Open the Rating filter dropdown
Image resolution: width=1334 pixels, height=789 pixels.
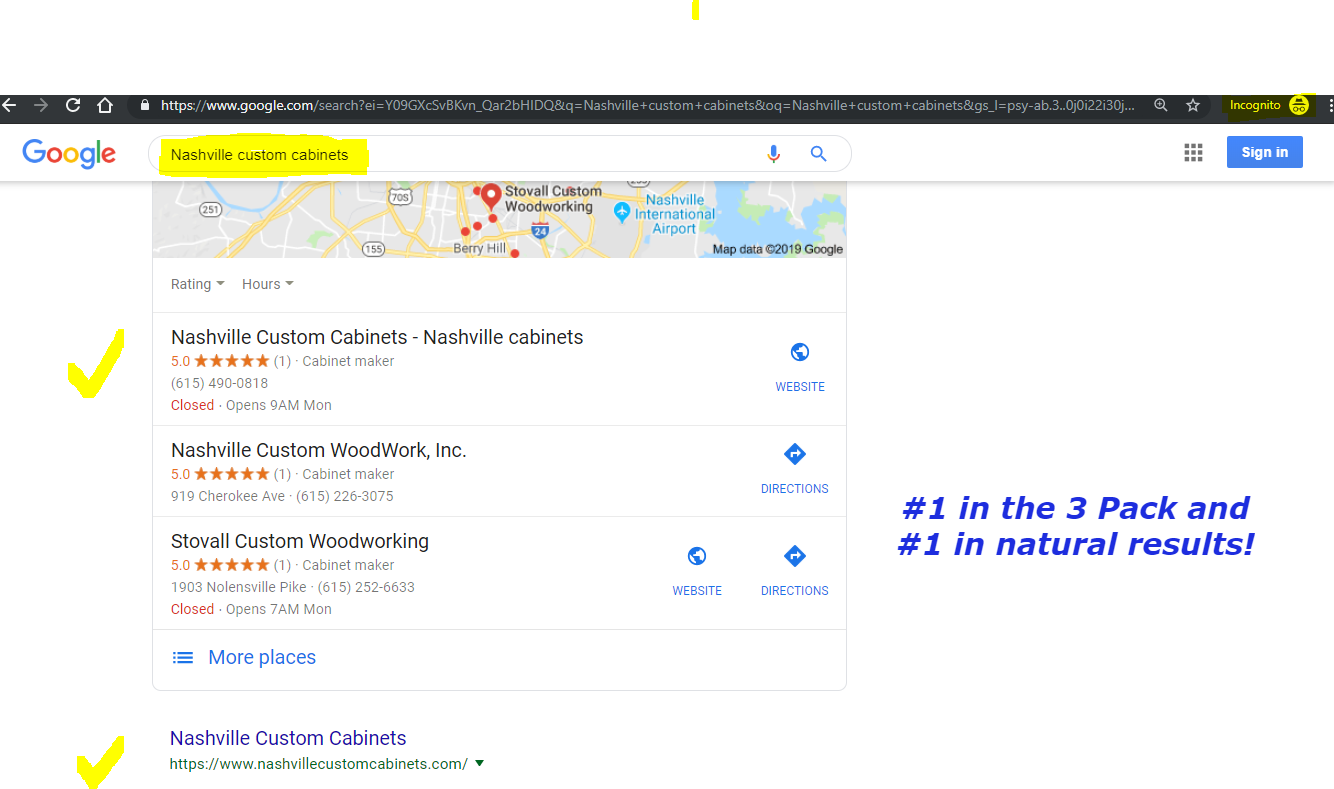coord(197,284)
